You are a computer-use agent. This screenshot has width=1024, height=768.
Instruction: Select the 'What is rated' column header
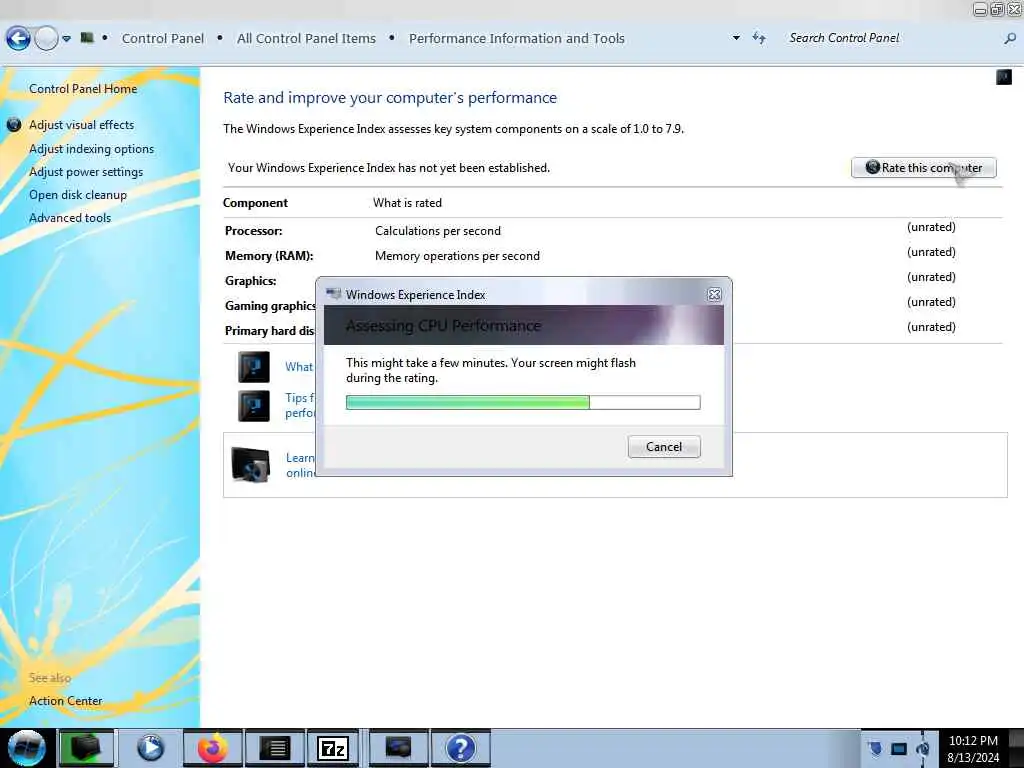tap(408, 203)
